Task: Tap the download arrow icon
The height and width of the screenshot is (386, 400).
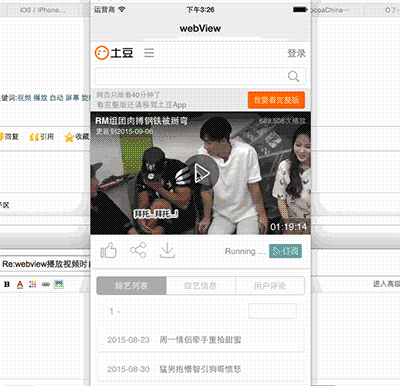Action: pyautogui.click(x=167, y=250)
